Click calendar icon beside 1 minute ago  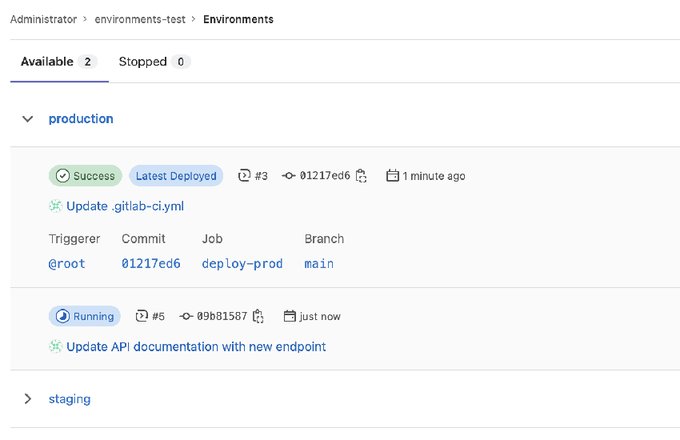pyautogui.click(x=392, y=176)
